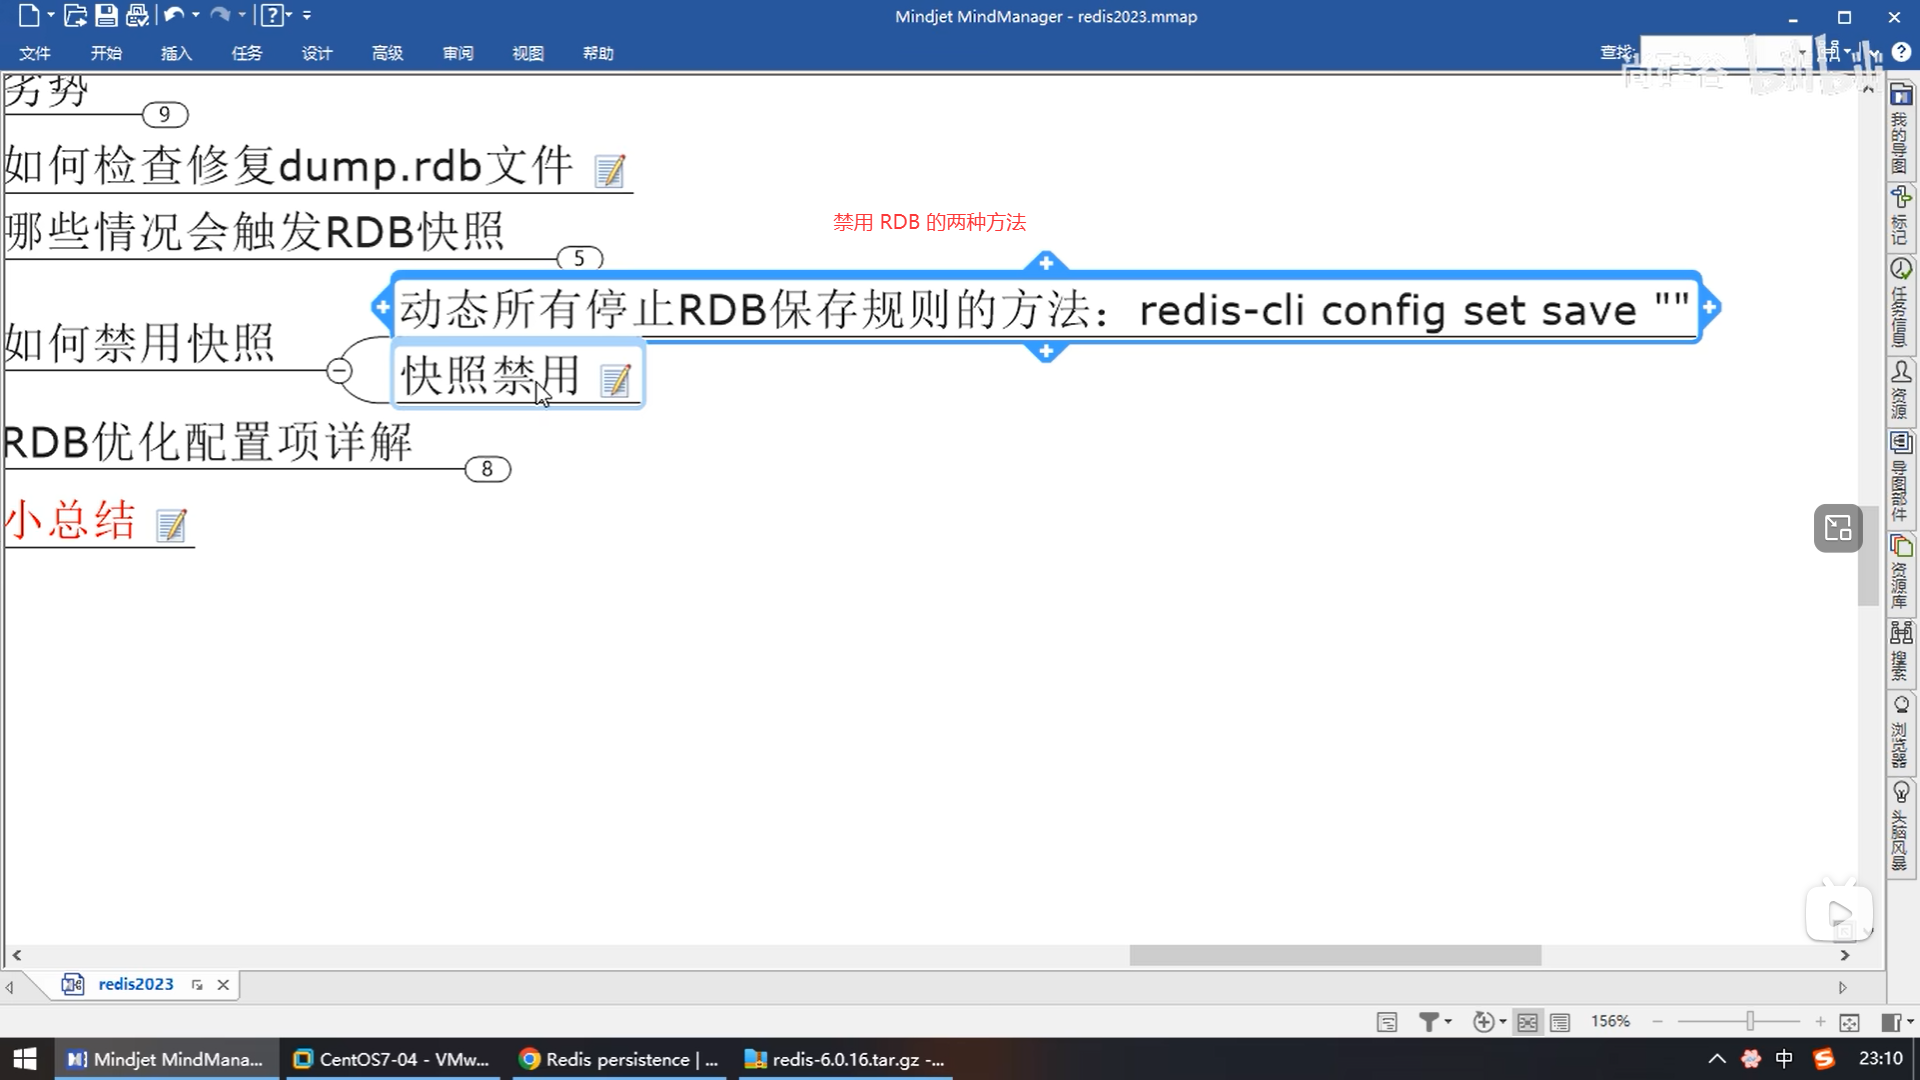Open 我的导图 side panel icon
The width and height of the screenshot is (1920, 1080).
[x=1900, y=96]
